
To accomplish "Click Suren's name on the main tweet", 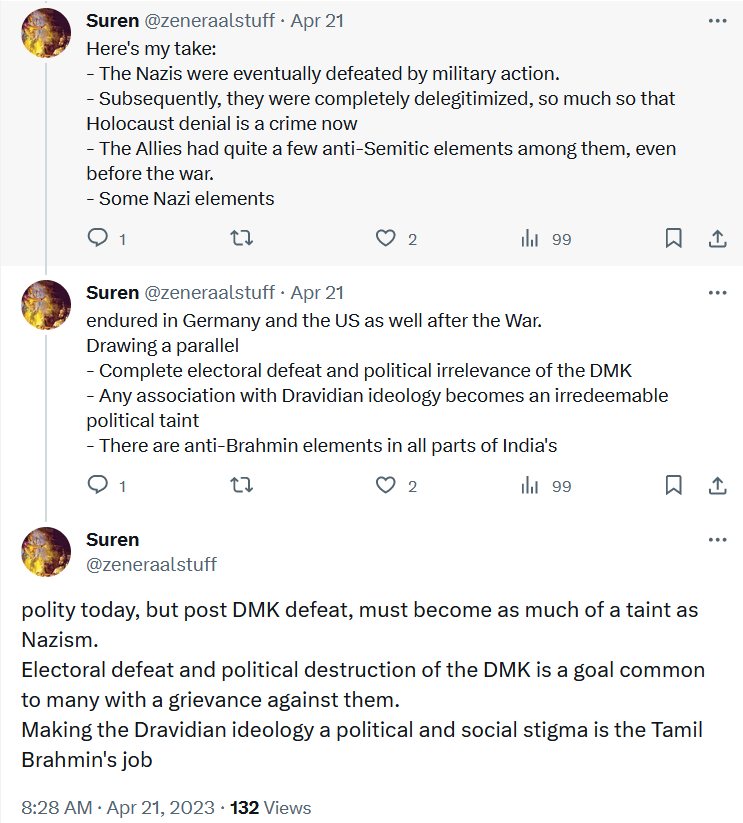I will coord(113,540).
